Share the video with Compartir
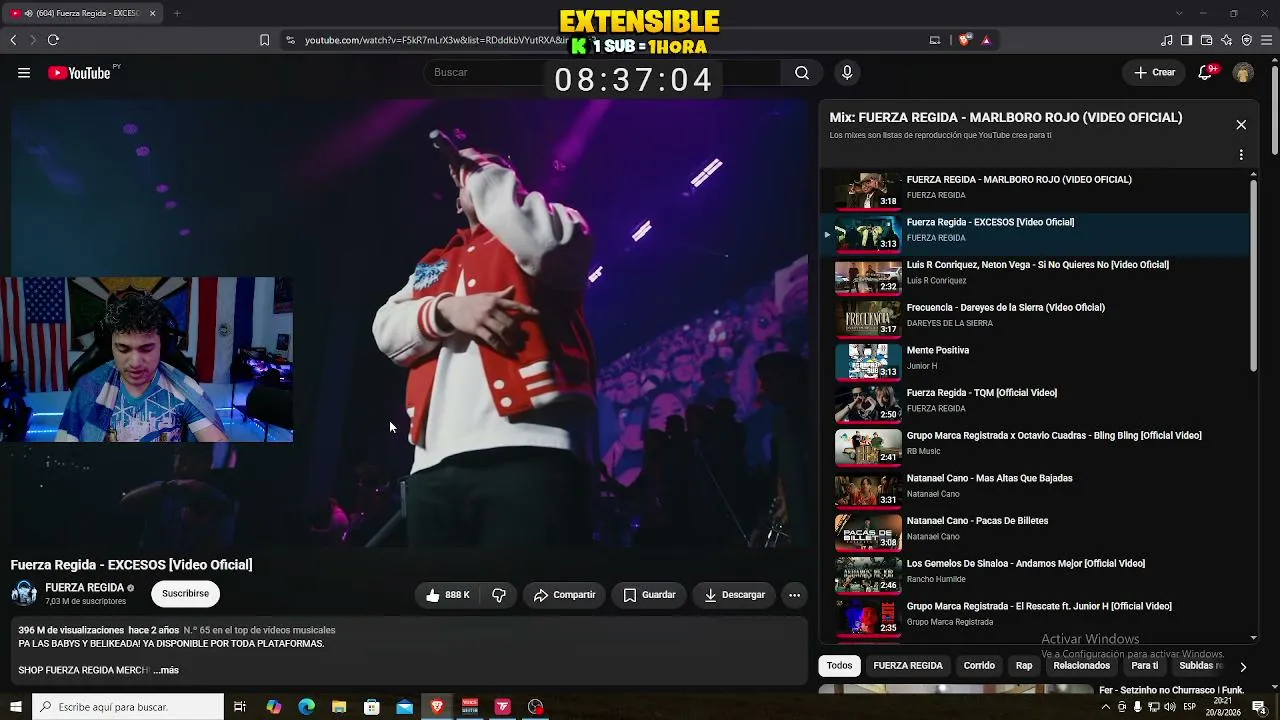 point(564,595)
